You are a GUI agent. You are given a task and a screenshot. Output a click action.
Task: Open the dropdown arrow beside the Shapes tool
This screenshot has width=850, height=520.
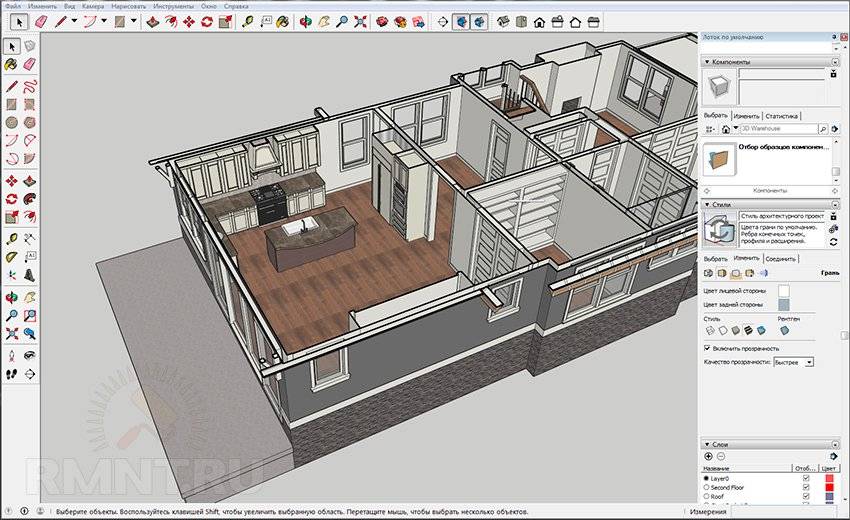[x=133, y=21]
